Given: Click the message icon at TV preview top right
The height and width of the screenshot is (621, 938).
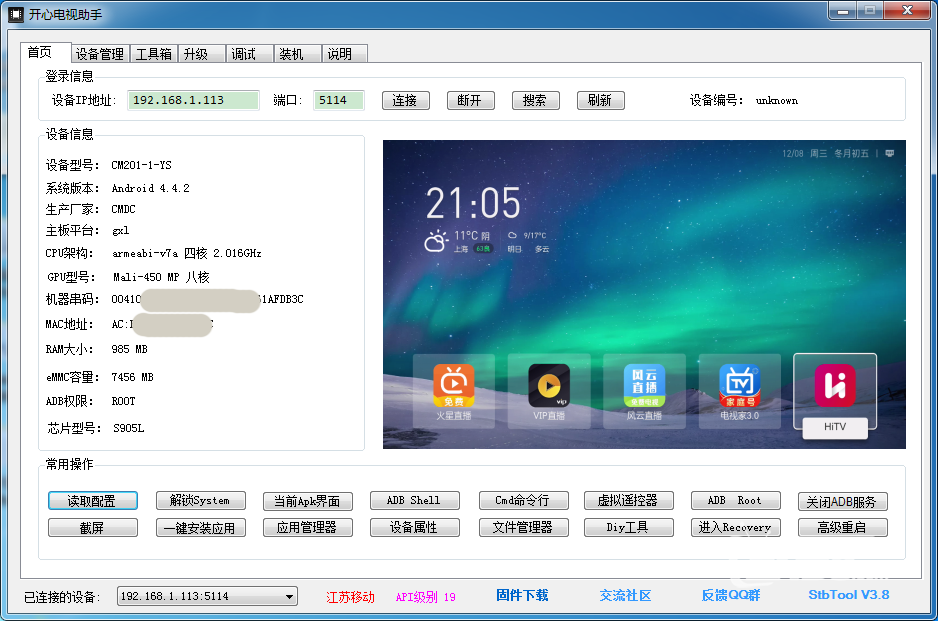Looking at the screenshot, I should click(x=890, y=153).
